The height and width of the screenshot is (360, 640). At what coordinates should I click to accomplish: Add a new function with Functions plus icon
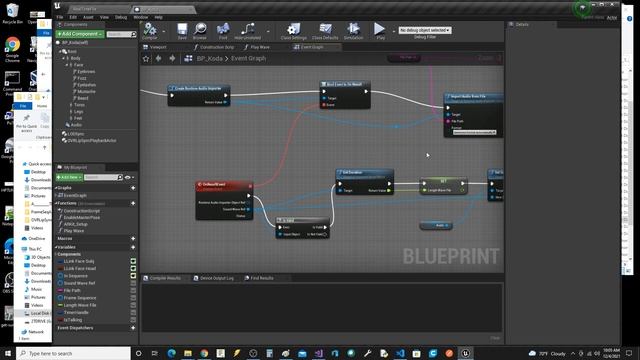(133, 203)
